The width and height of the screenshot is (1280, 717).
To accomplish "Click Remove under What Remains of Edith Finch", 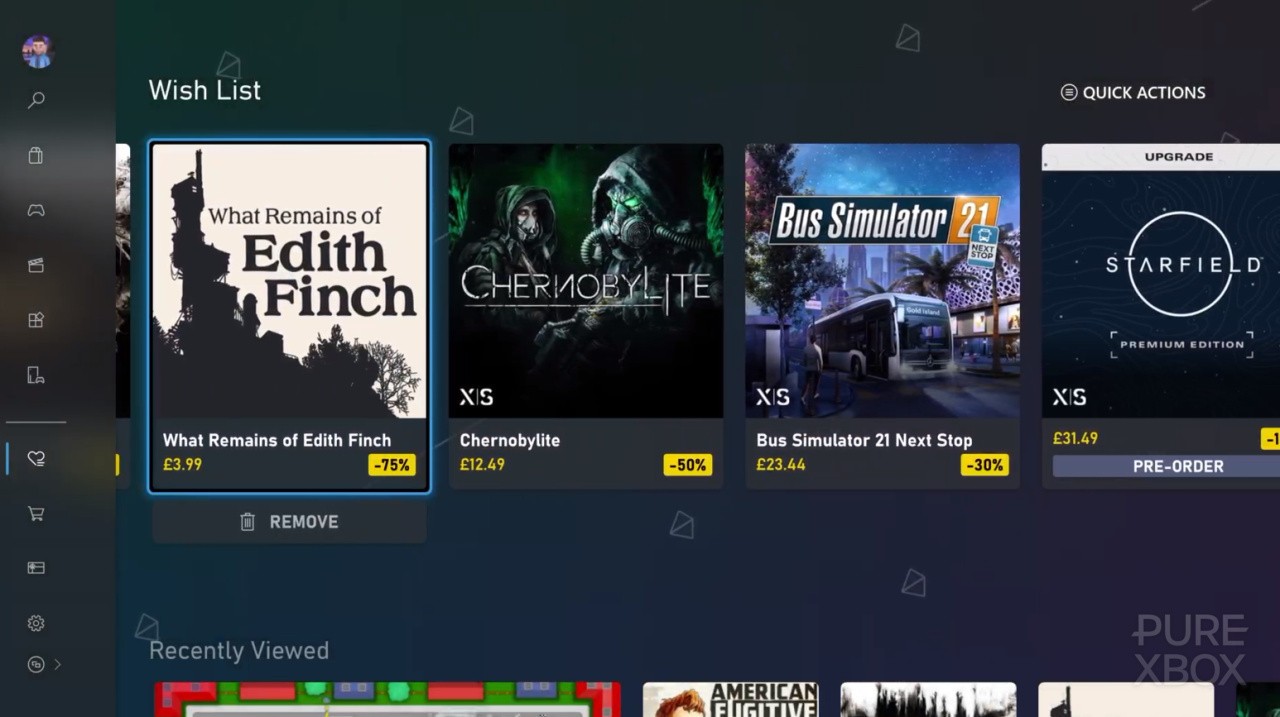I will pos(289,521).
